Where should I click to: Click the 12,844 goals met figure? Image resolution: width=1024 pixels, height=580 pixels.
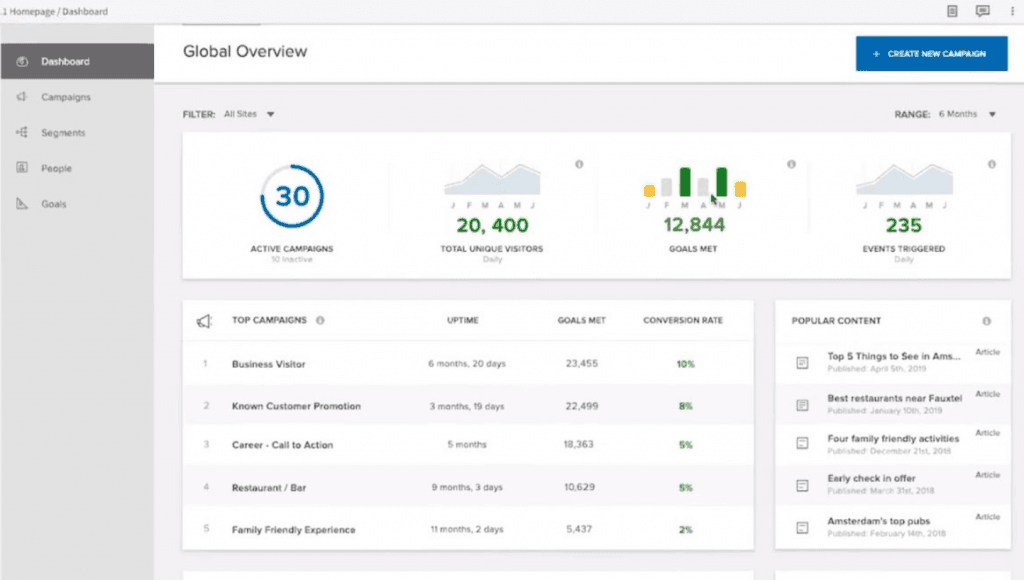[x=694, y=225]
